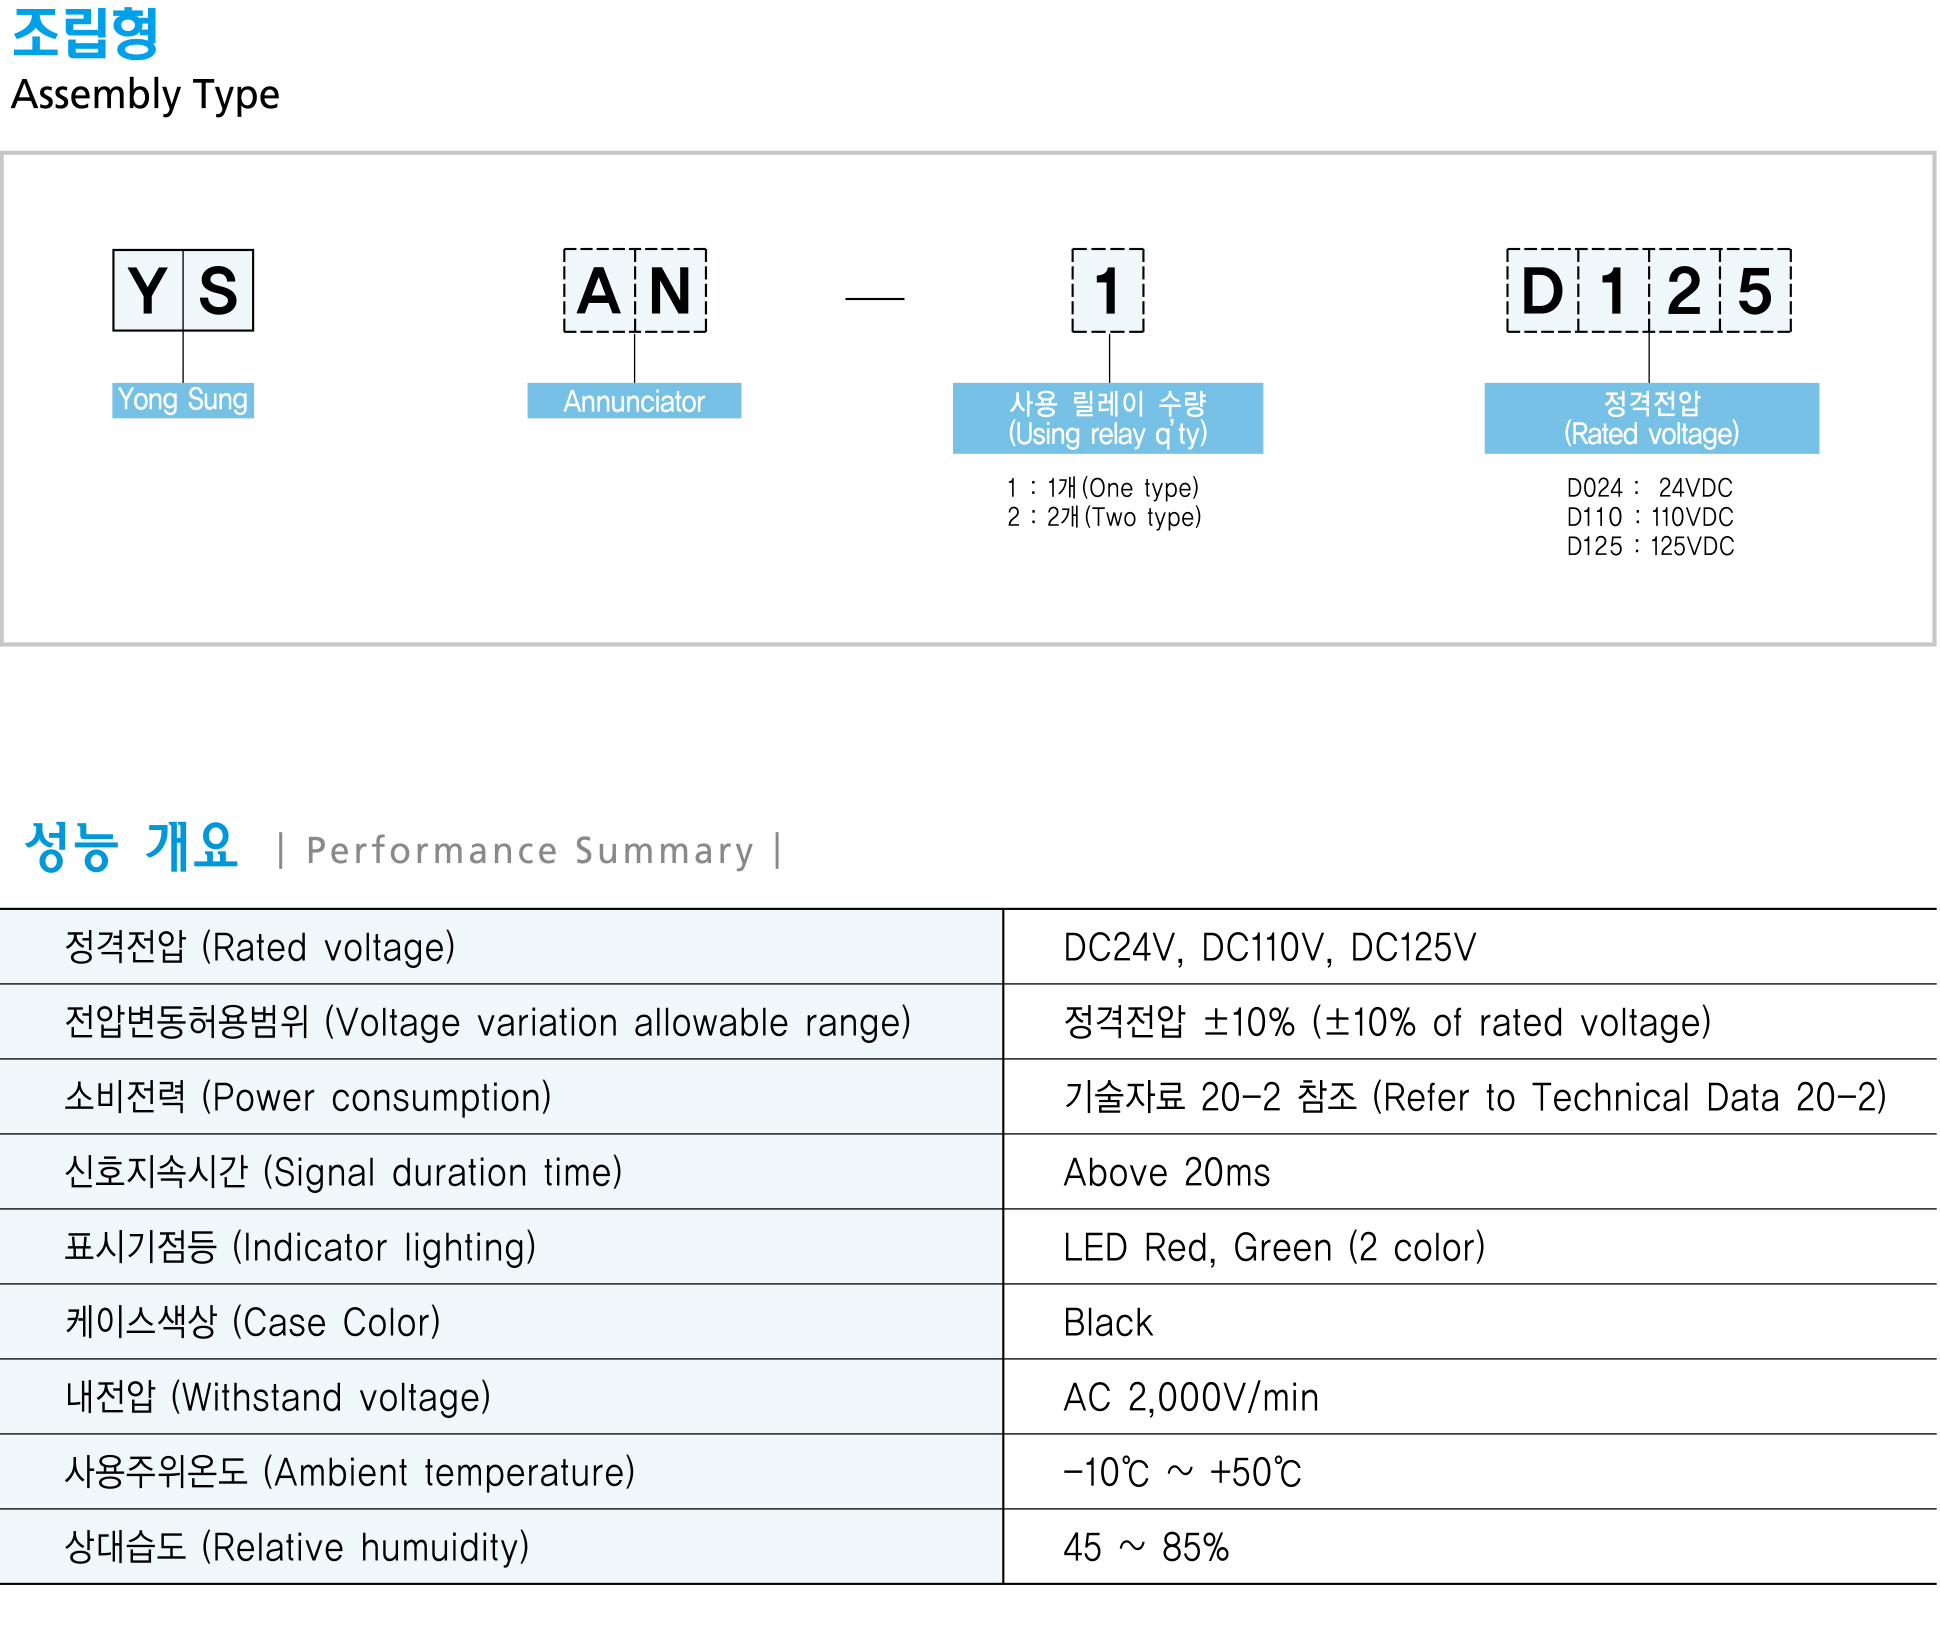Viewport: 1940px width, 1634px height.
Task: Click the dashed box containing 1
Action: point(1107,290)
